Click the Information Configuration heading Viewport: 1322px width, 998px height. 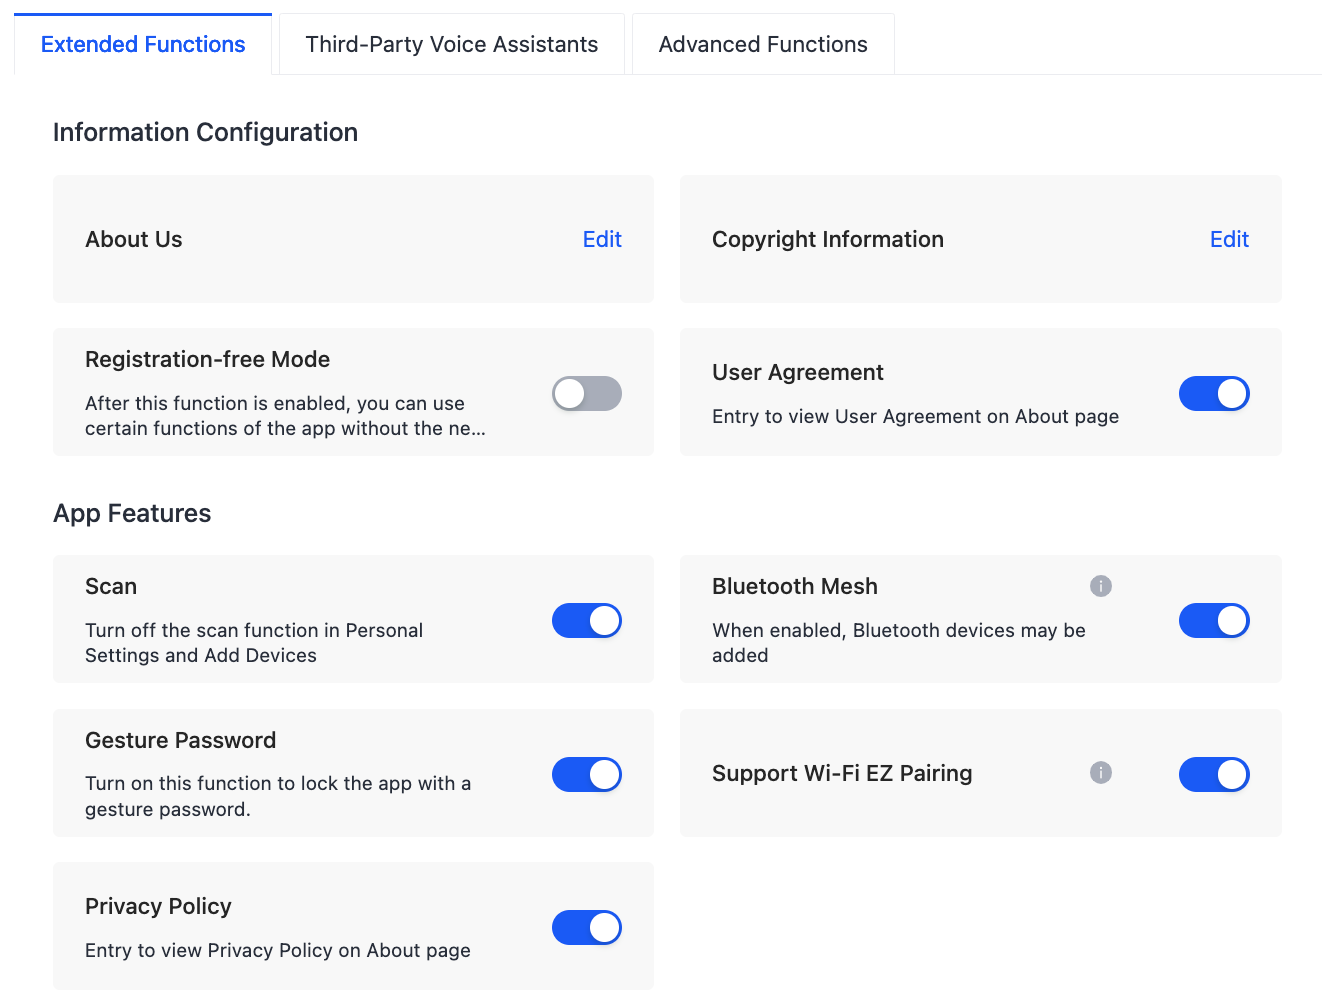pyautogui.click(x=205, y=132)
